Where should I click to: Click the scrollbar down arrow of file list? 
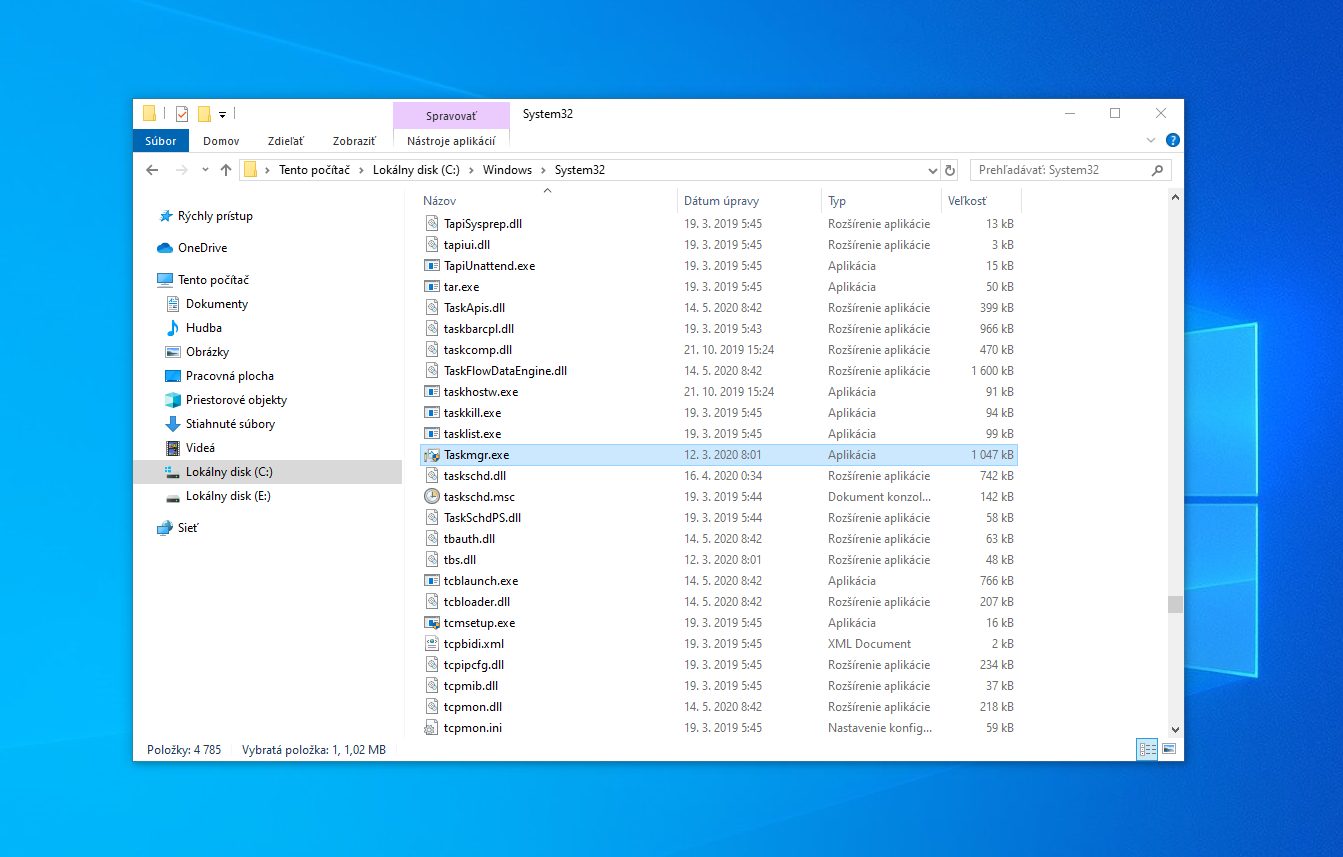[1175, 730]
